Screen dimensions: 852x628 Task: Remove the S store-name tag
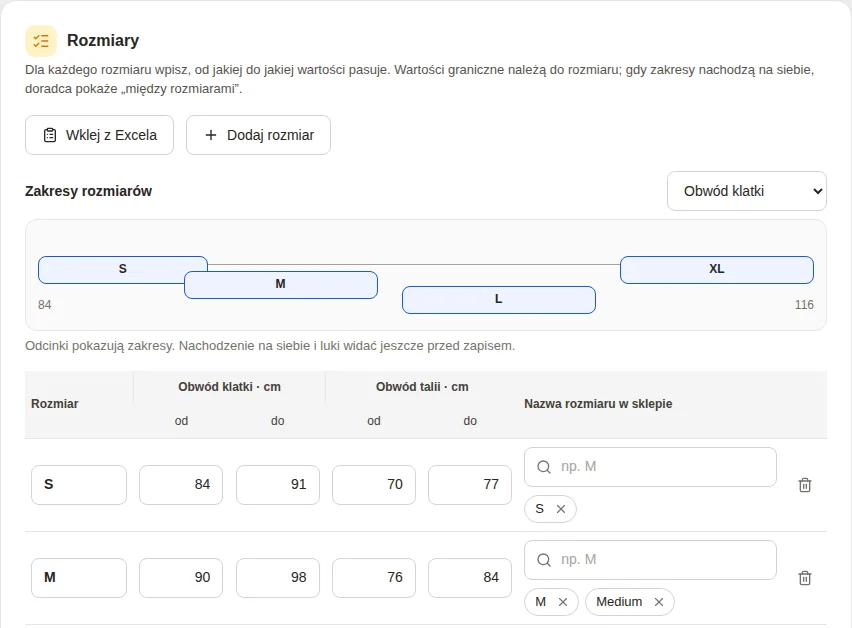[x=561, y=509]
